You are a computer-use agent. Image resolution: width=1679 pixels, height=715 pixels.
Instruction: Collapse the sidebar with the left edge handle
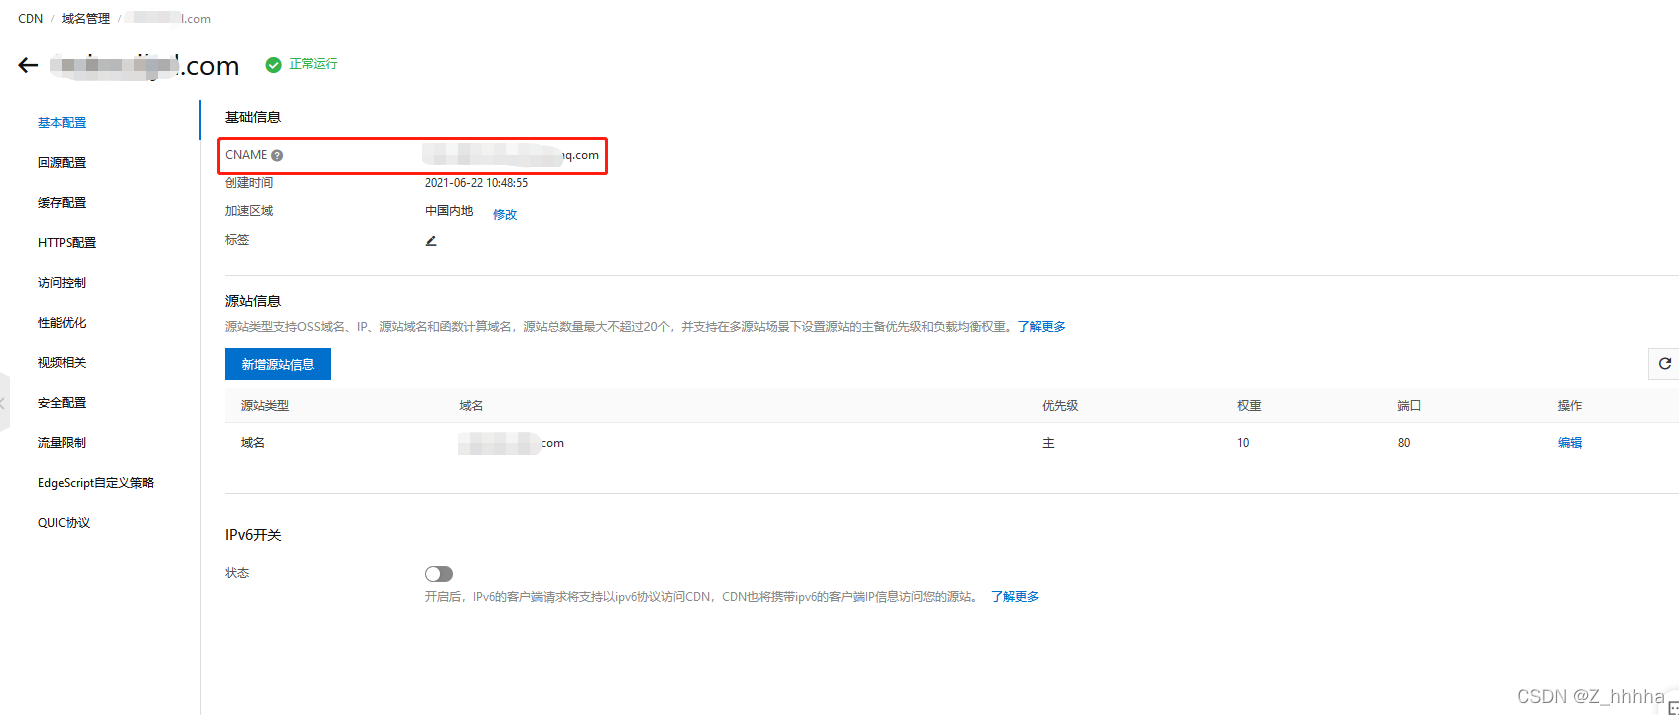pyautogui.click(x=4, y=402)
